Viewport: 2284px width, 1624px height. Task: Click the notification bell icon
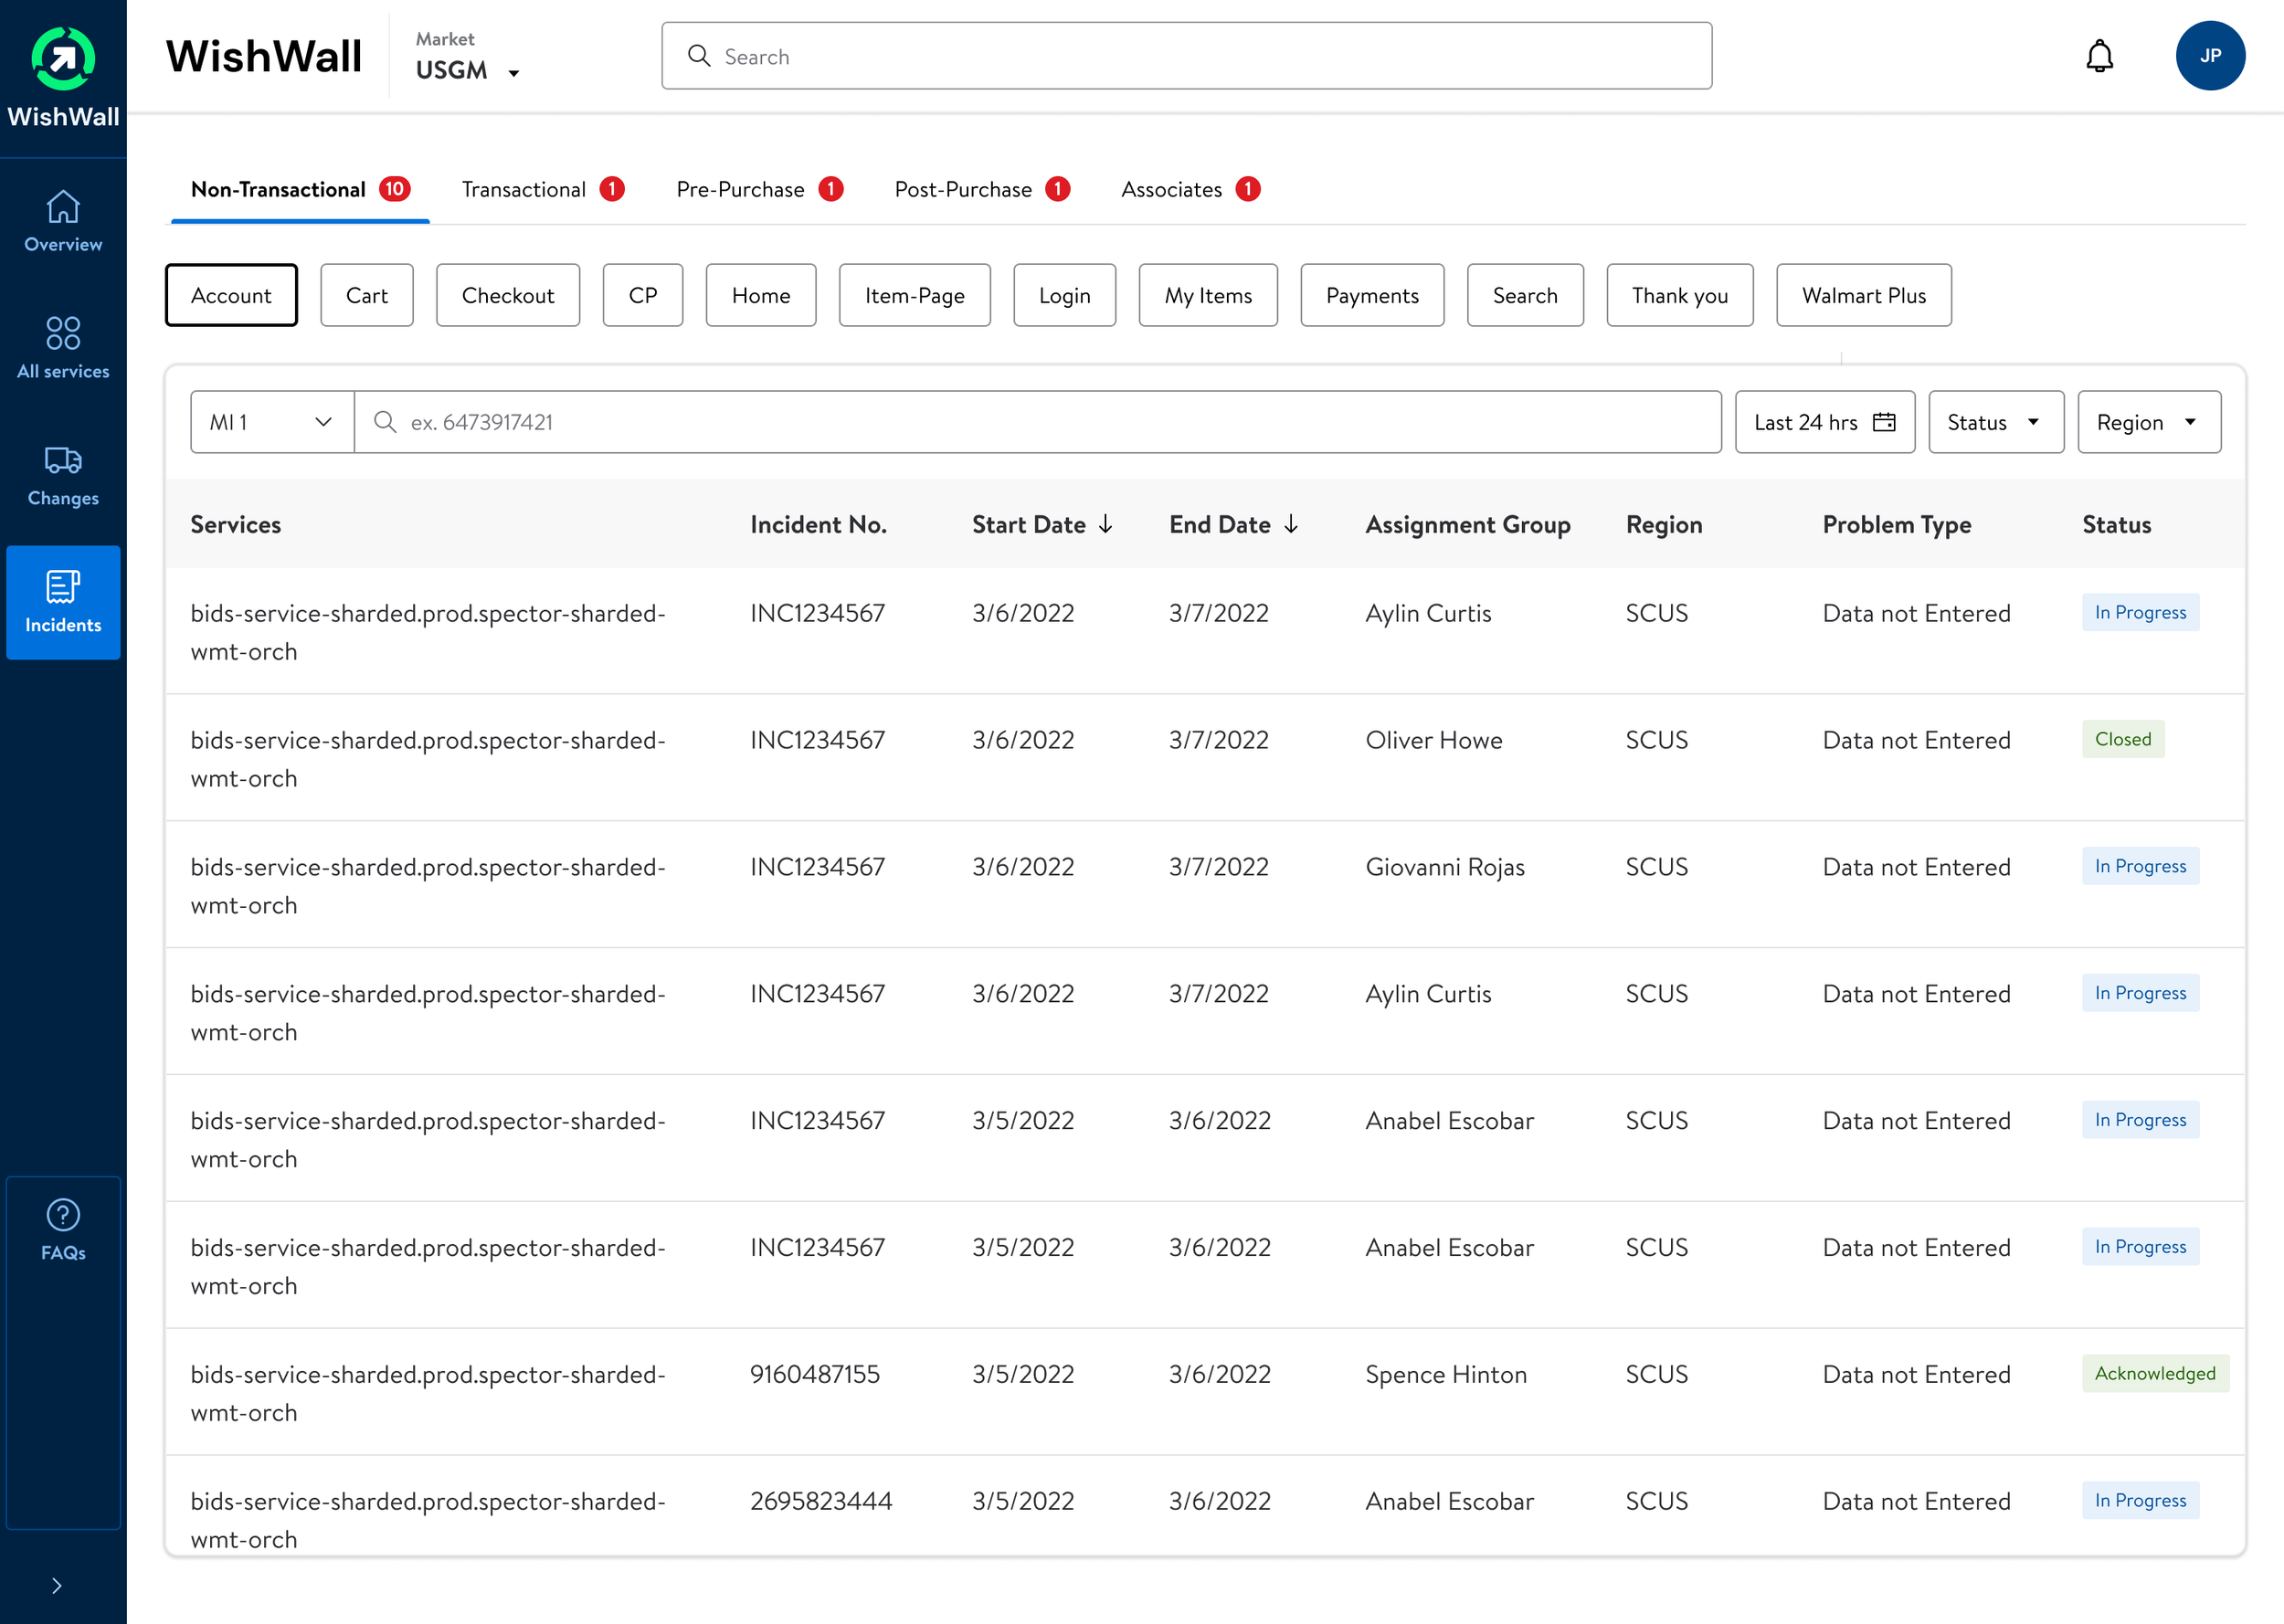[2099, 56]
